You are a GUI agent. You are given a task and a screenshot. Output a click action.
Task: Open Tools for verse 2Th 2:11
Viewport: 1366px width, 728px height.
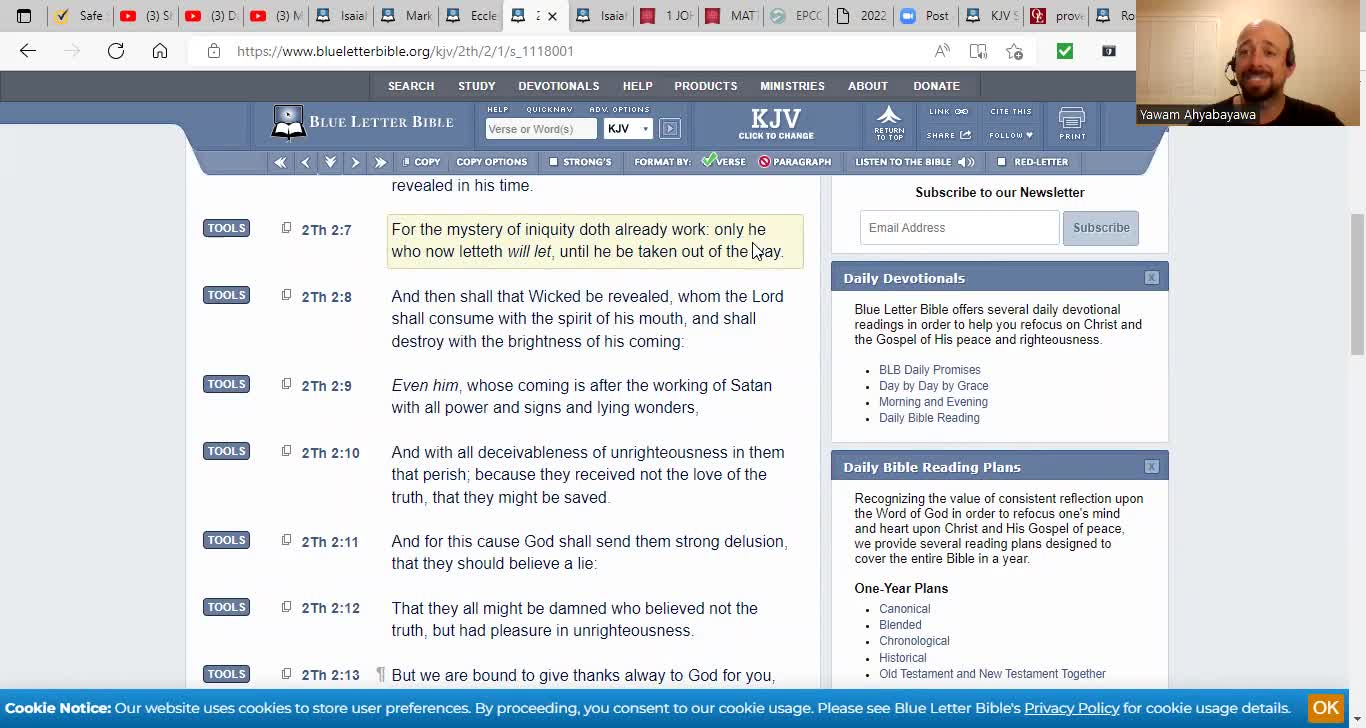coord(226,540)
